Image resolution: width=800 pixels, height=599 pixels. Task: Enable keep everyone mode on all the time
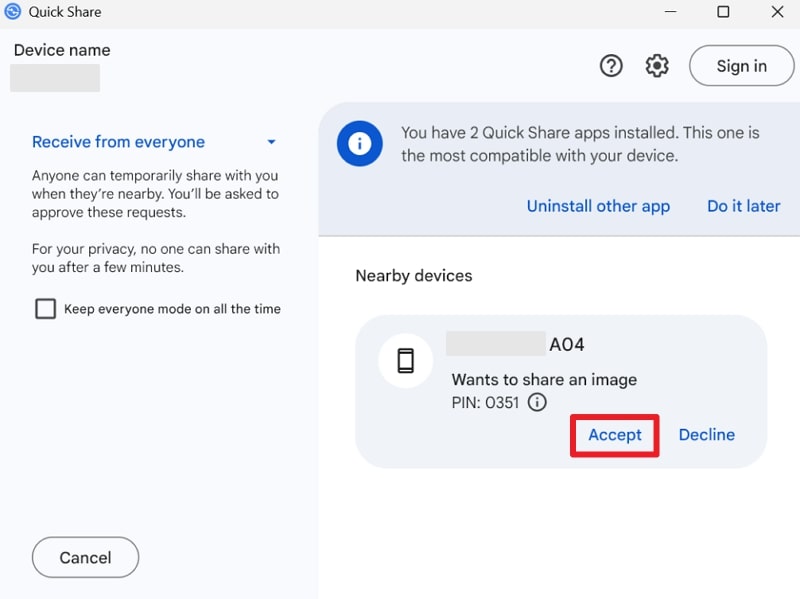coord(45,309)
